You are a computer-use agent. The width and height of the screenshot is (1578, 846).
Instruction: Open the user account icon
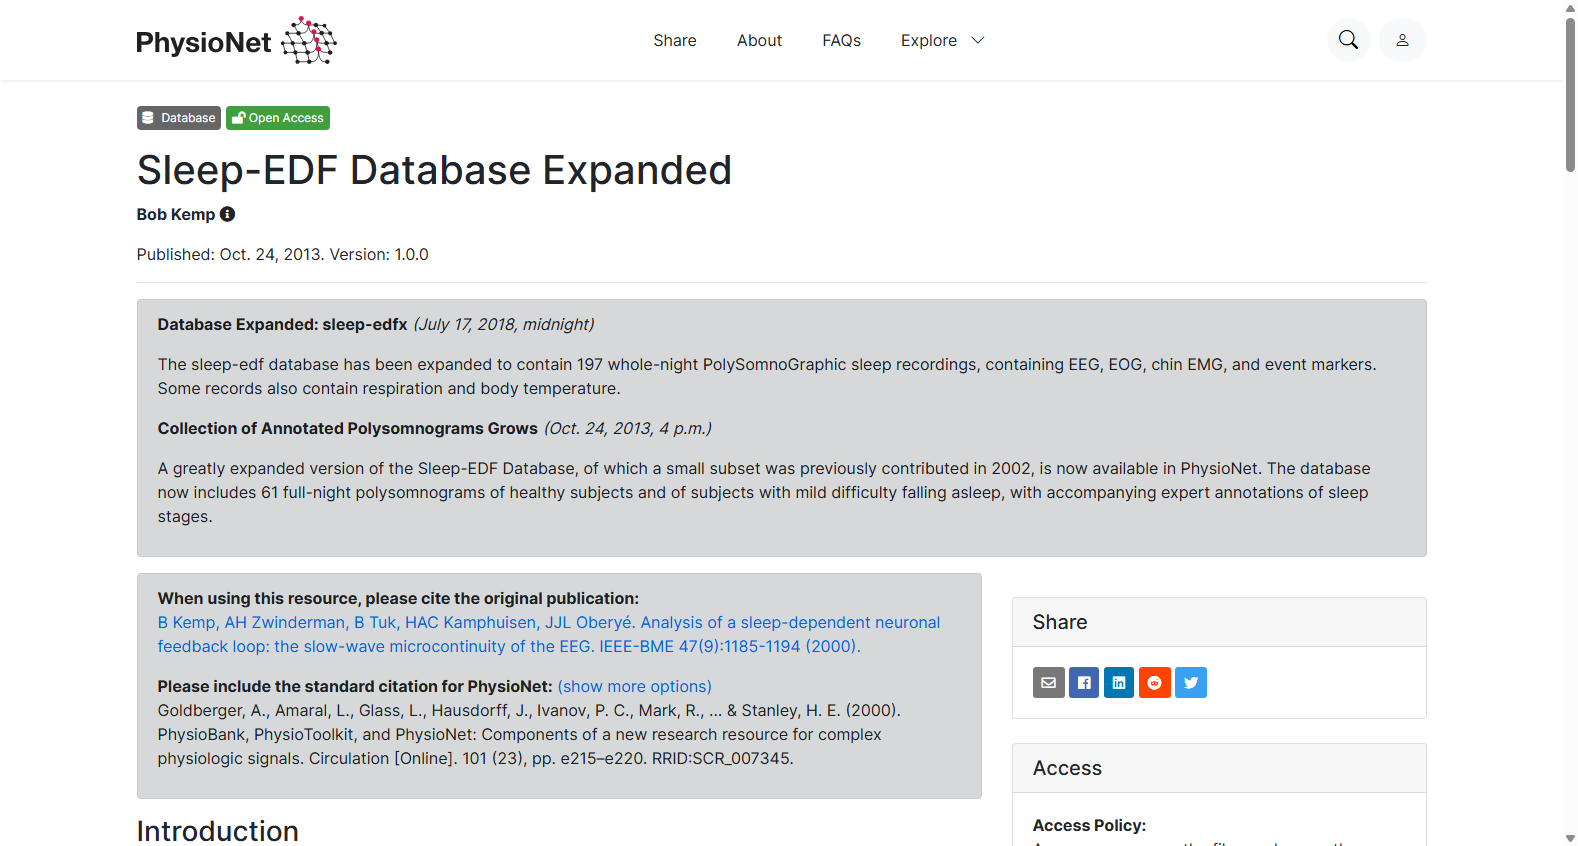click(x=1402, y=40)
